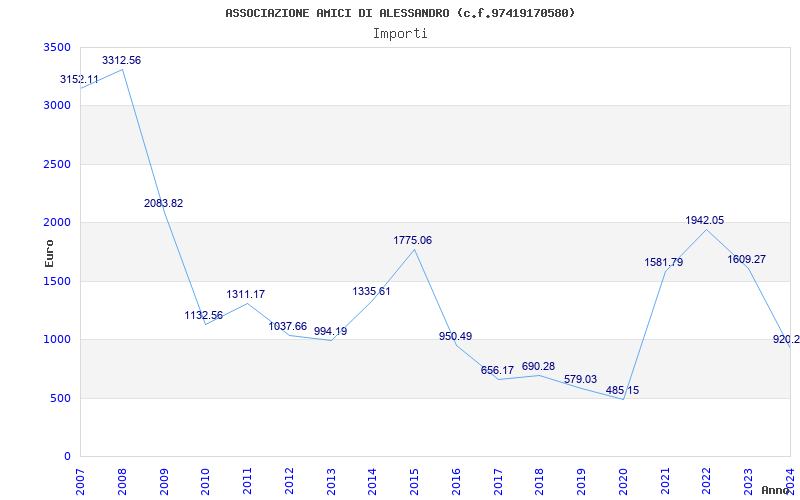Viewport: 800px width, 500px height.
Task: Select the 1609.27 data label
Action: pos(746,259)
